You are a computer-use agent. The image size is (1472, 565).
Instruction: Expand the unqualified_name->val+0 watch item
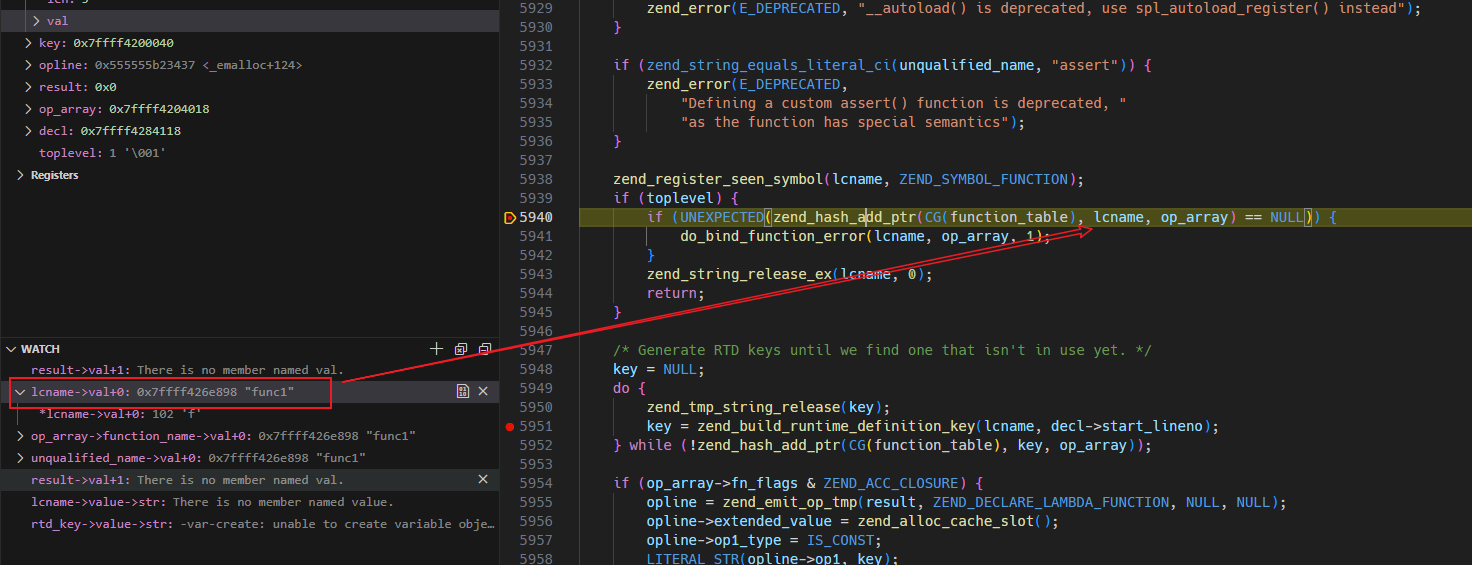tap(21, 458)
